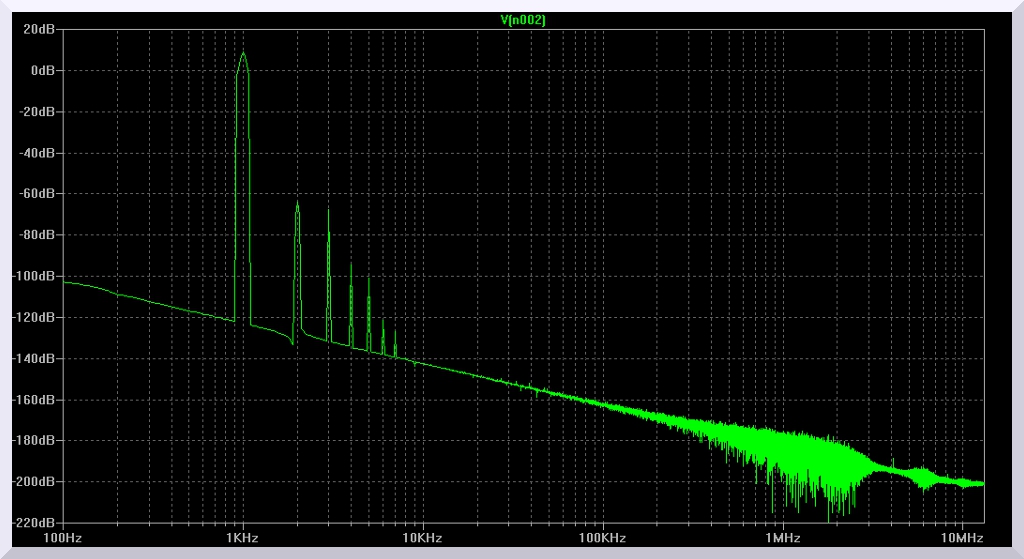
Task: Click the -140dB vertical axis label
Action: (36, 358)
